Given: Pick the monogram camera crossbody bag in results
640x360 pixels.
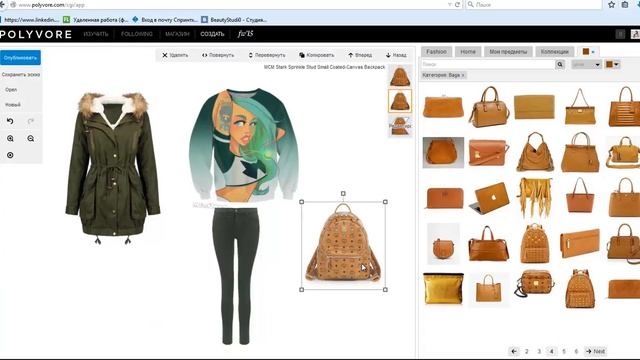Looking at the screenshot, I should [x=535, y=283].
